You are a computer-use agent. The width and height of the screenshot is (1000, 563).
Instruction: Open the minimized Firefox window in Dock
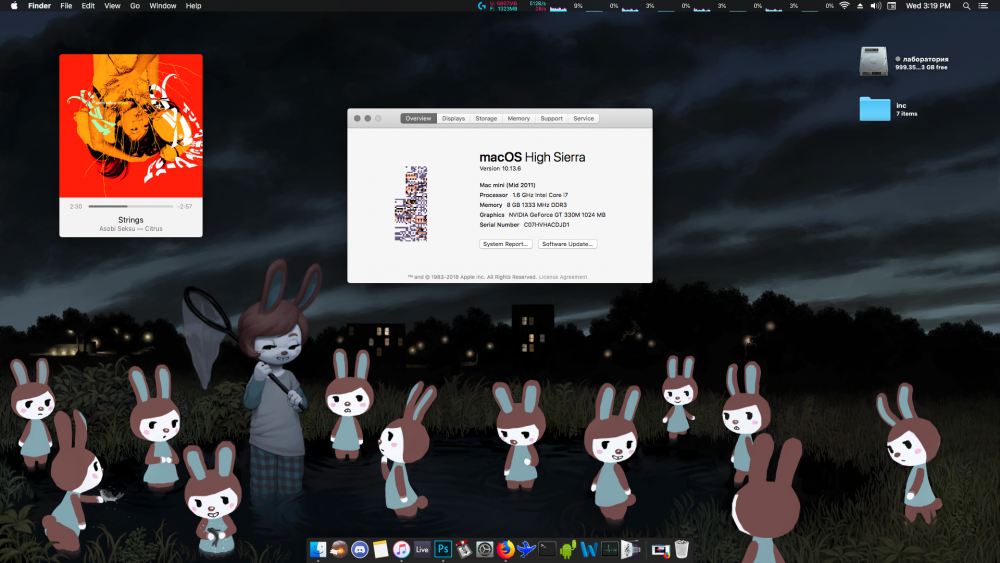660,549
